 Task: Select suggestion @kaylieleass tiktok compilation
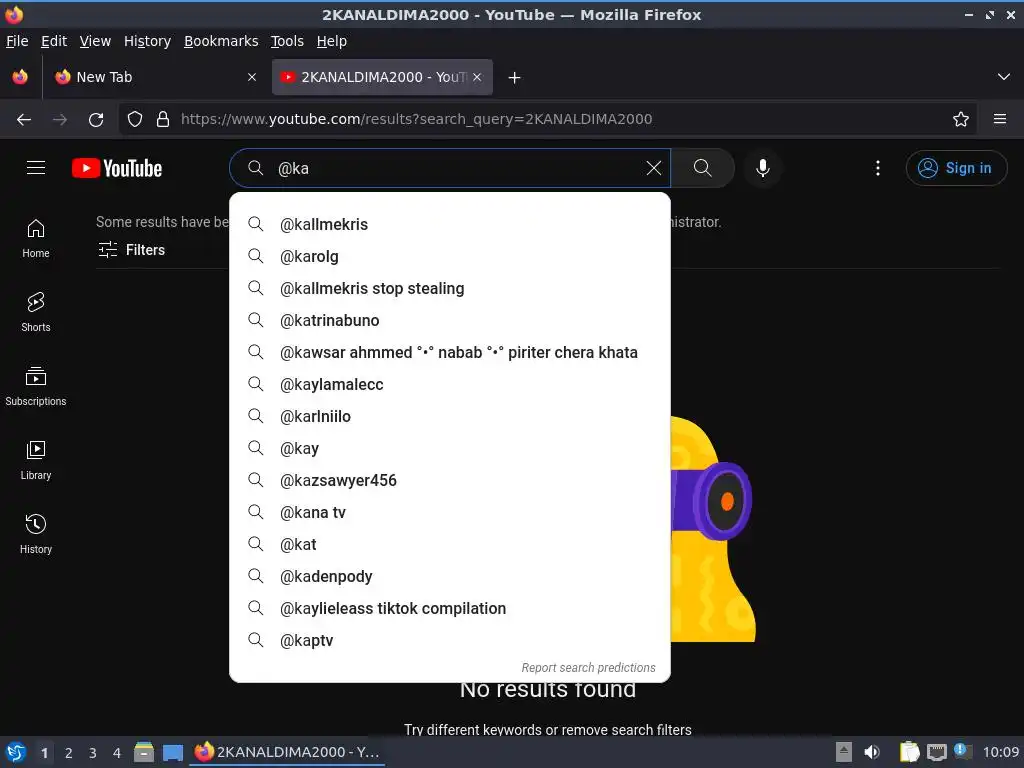tap(450, 608)
